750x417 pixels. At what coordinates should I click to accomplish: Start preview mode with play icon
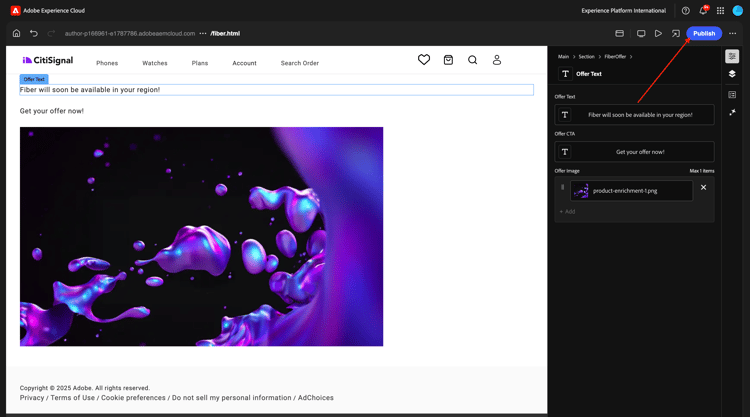pyautogui.click(x=658, y=33)
